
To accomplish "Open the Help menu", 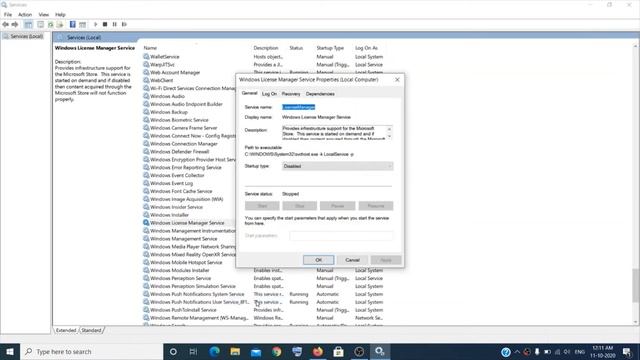I will pos(60,14).
